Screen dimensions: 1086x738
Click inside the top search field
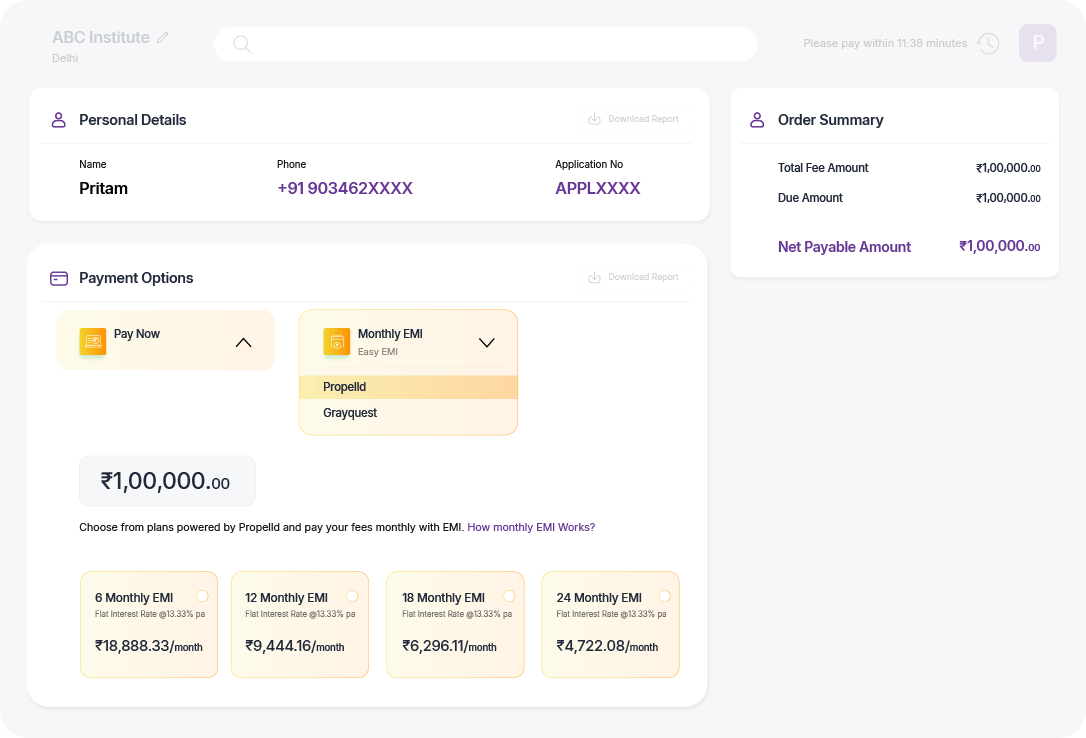pyautogui.click(x=485, y=44)
